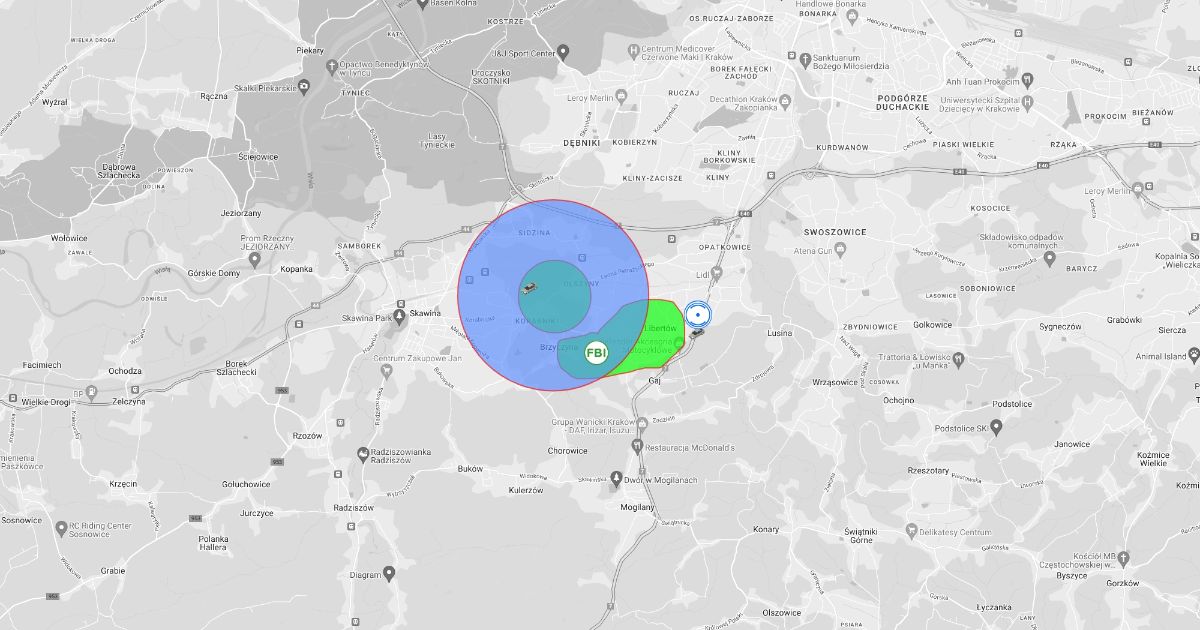Click the Podstolice SKI pin
This screenshot has height=630, width=1200.
[996, 426]
